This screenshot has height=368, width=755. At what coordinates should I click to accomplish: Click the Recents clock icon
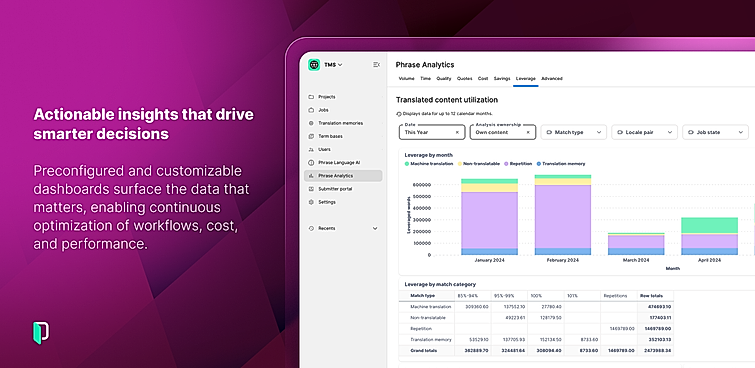coord(311,228)
